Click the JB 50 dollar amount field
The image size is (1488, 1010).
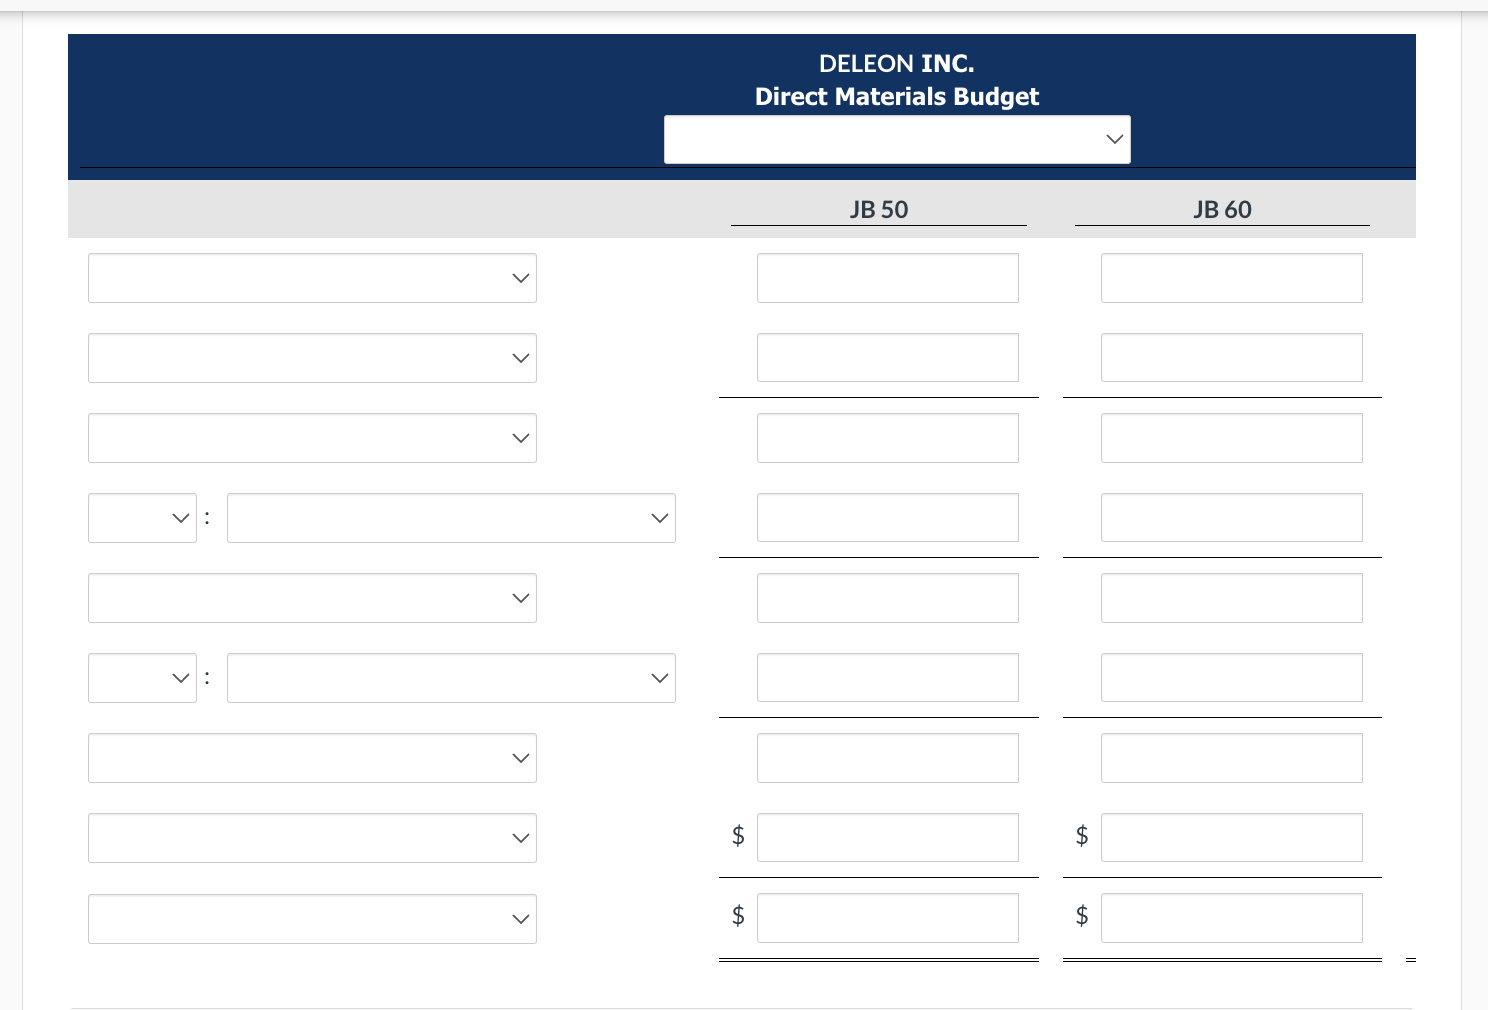pyautogui.click(x=887, y=837)
